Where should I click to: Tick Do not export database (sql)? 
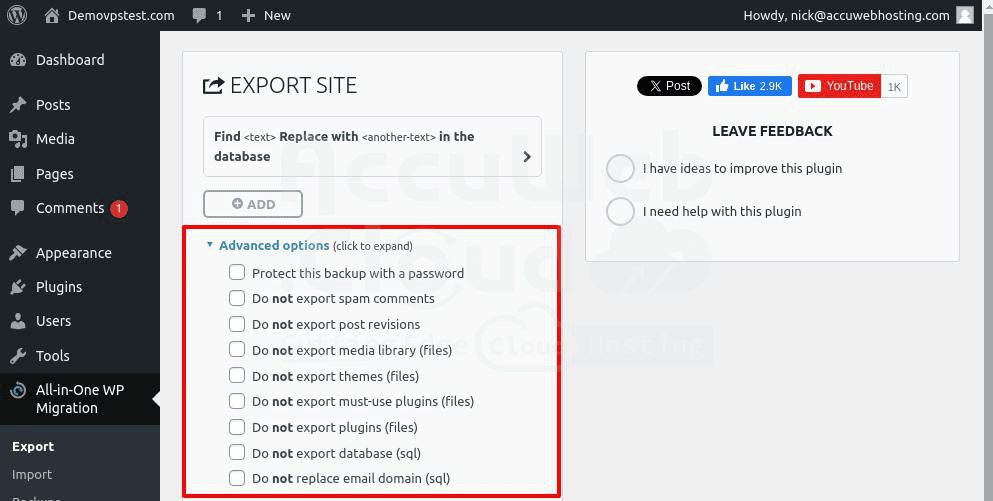pyautogui.click(x=237, y=453)
